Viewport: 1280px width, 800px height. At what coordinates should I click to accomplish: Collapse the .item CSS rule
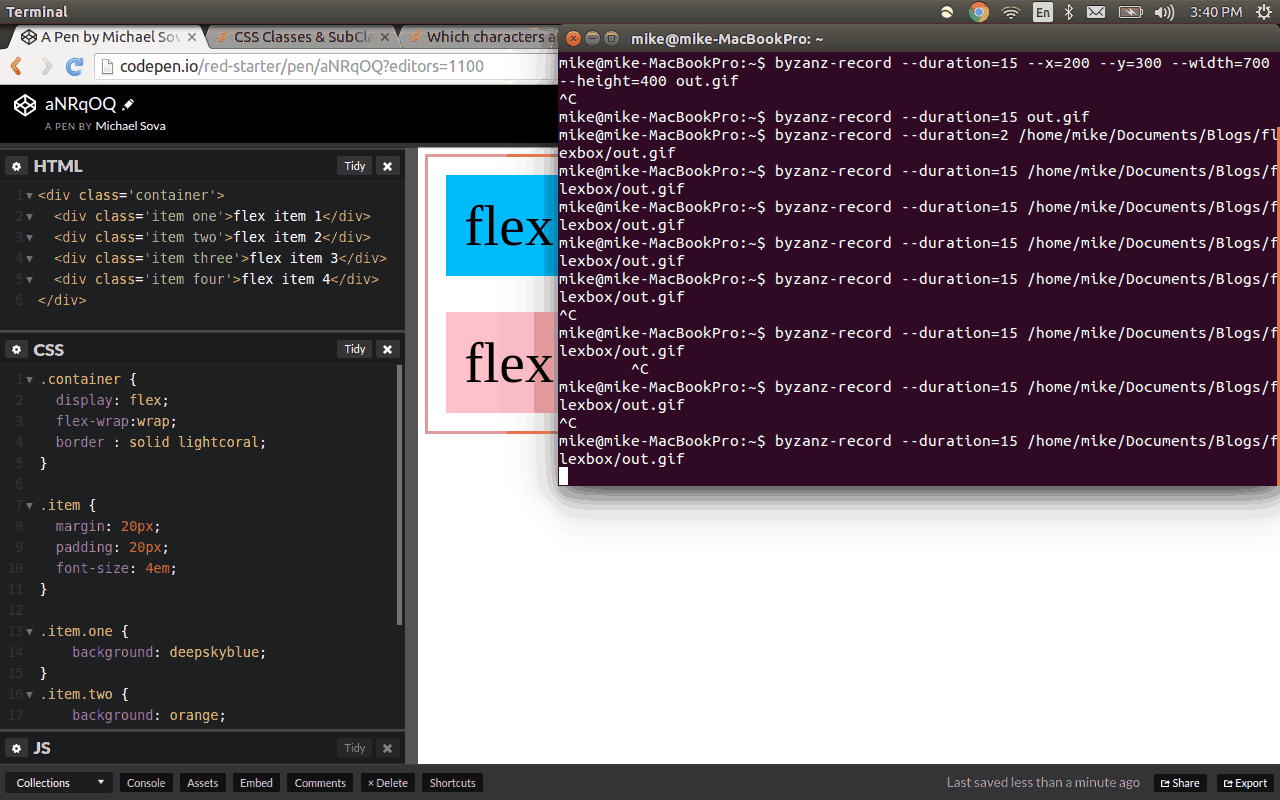pos(30,505)
